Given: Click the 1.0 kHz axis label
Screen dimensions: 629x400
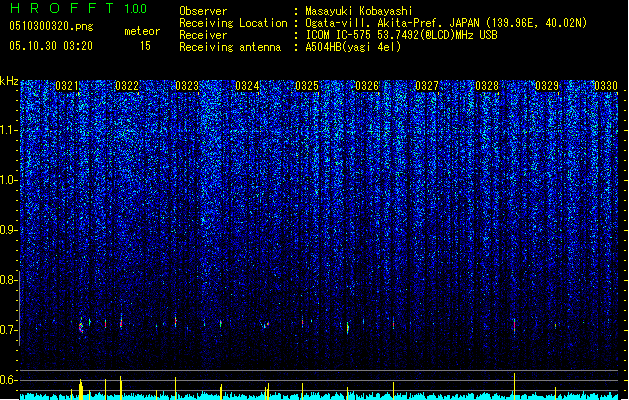Looking at the screenshot, I should (9, 180).
